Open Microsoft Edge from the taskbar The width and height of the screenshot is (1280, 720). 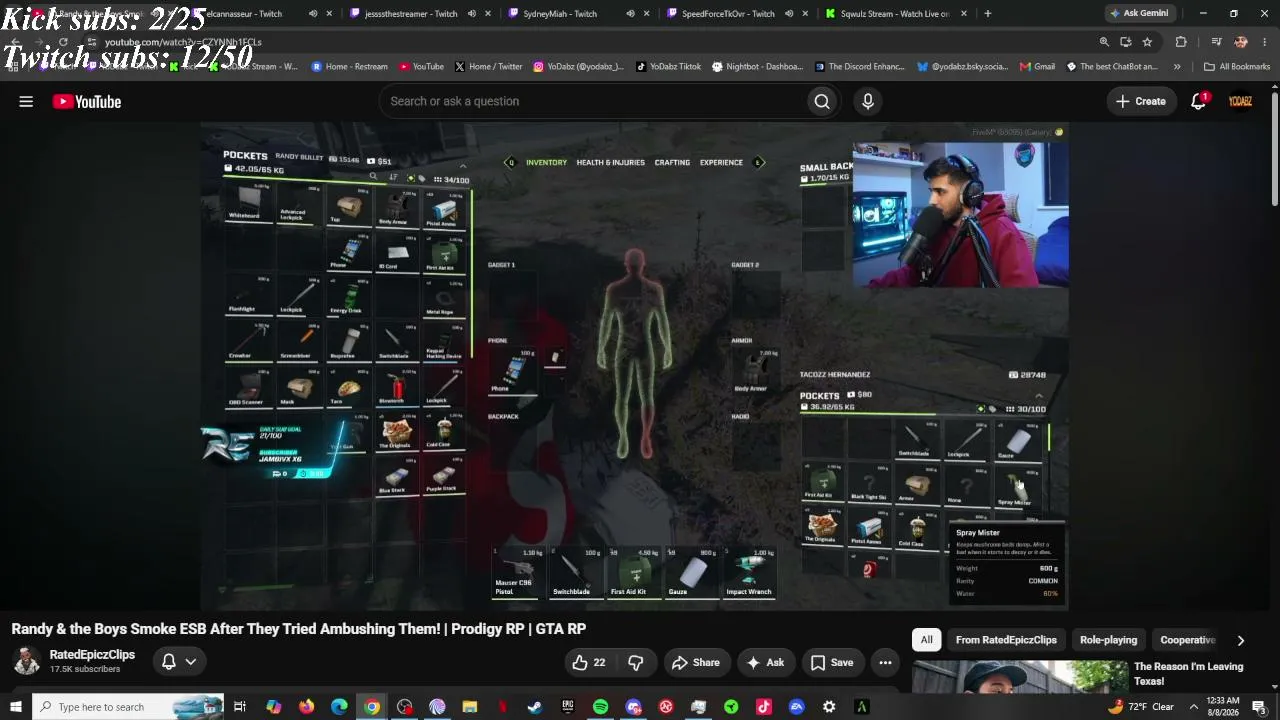339,707
